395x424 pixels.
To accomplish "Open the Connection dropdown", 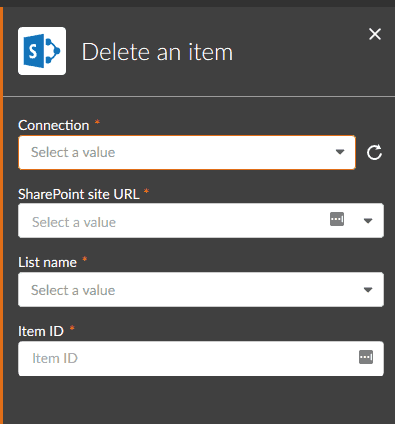I will click(187, 152).
